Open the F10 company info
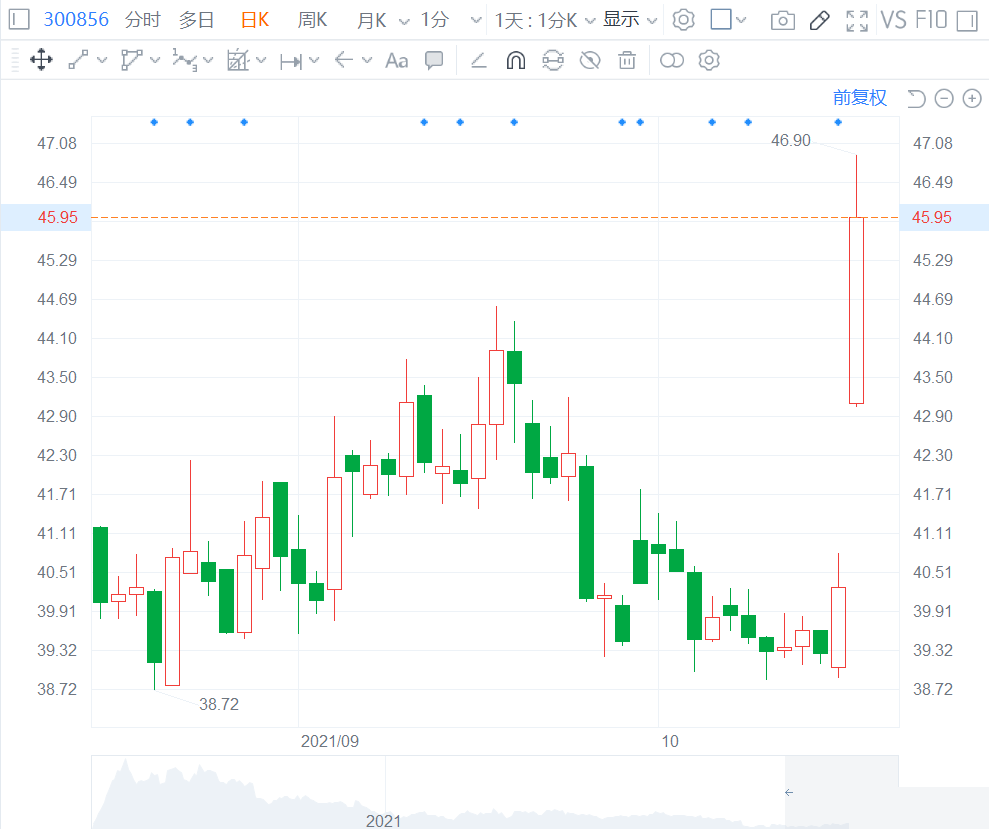The width and height of the screenshot is (989, 829). tap(931, 20)
